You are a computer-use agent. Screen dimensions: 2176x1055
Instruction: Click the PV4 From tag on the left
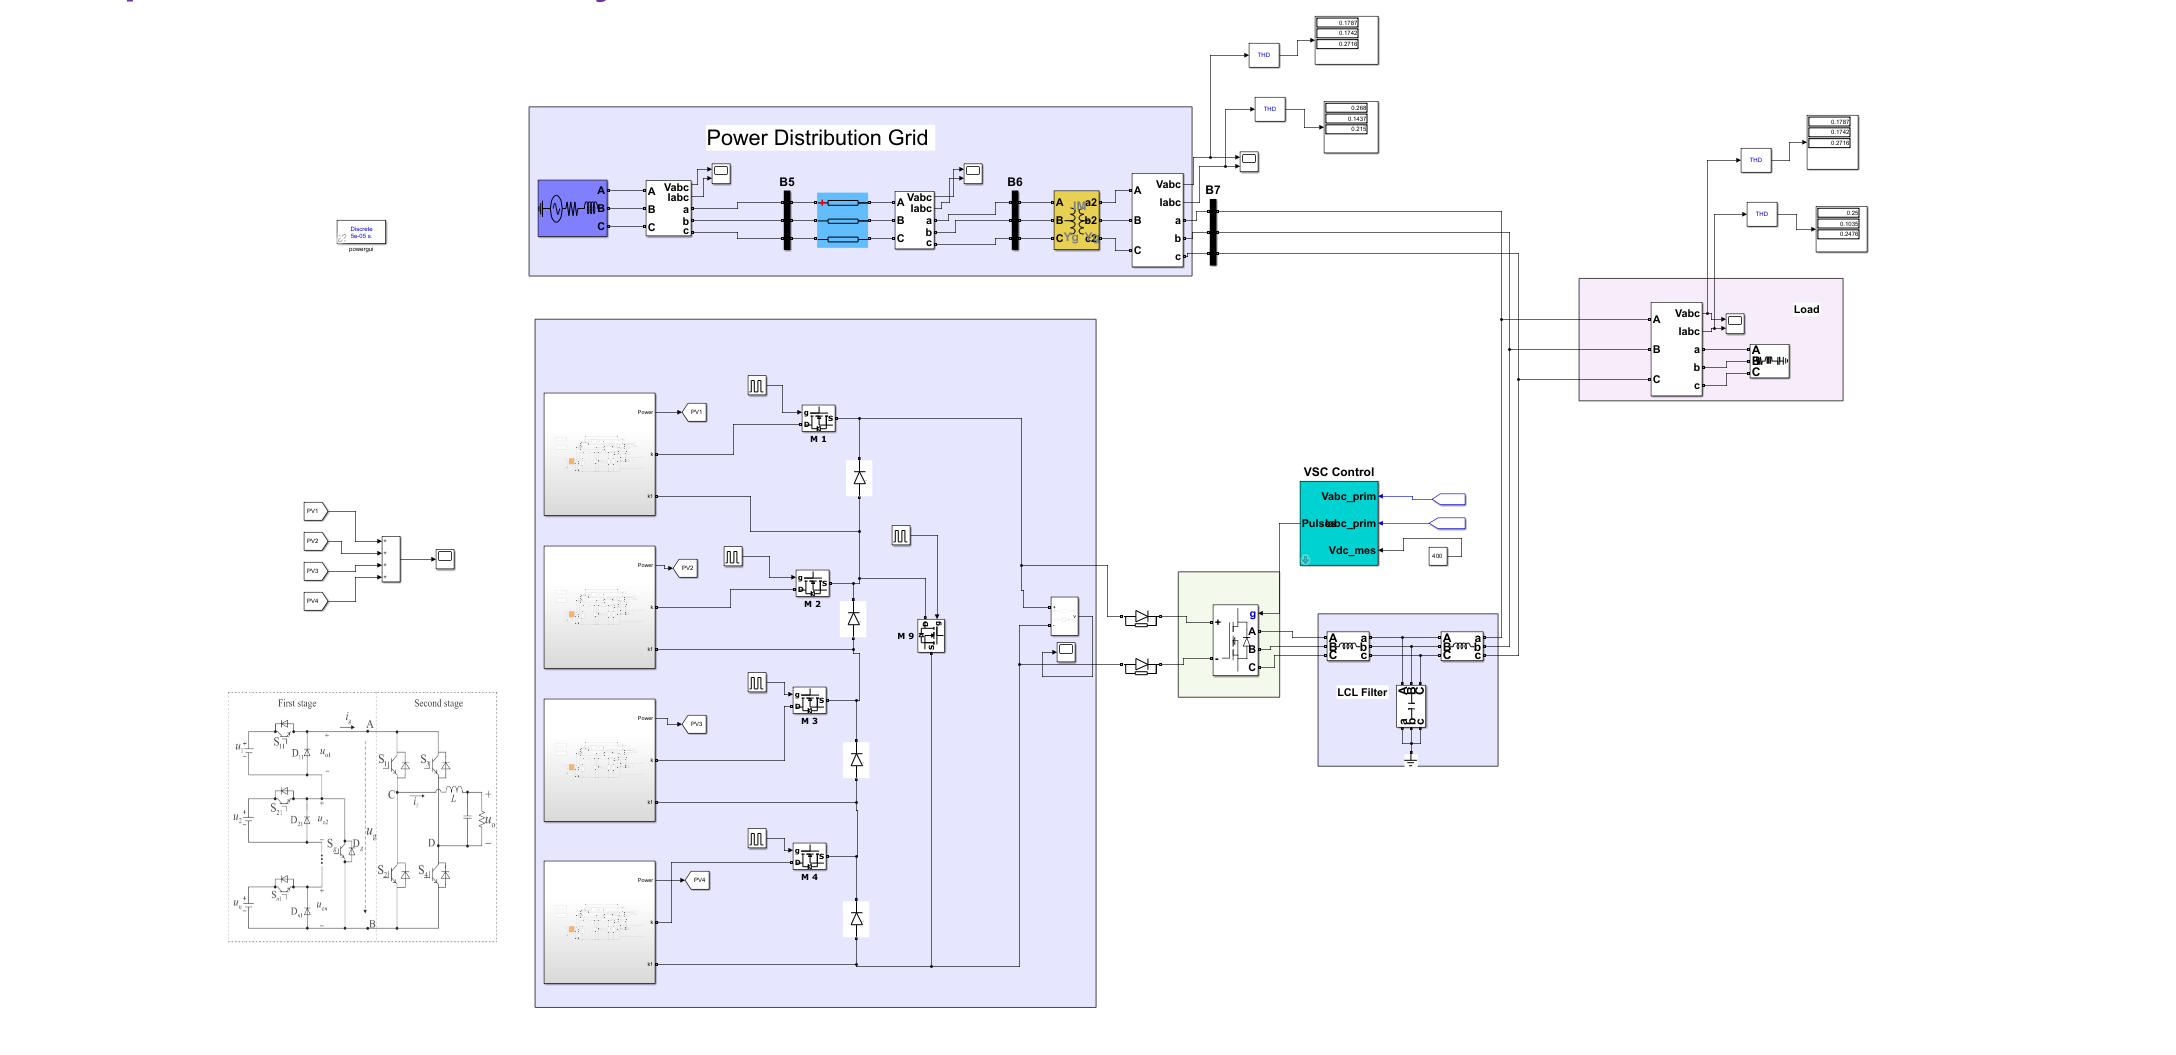(x=316, y=601)
